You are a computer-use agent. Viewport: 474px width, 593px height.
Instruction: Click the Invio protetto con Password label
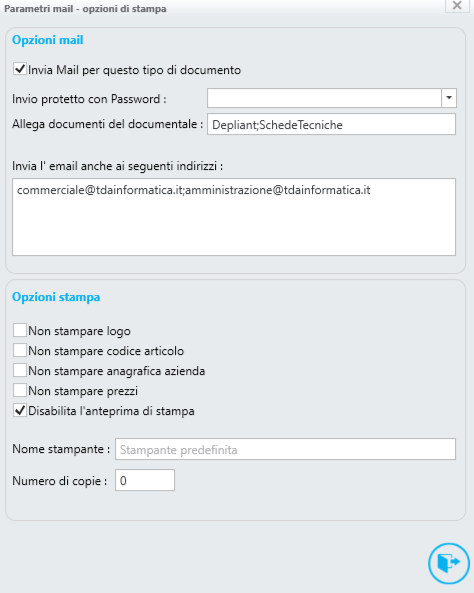(89, 99)
